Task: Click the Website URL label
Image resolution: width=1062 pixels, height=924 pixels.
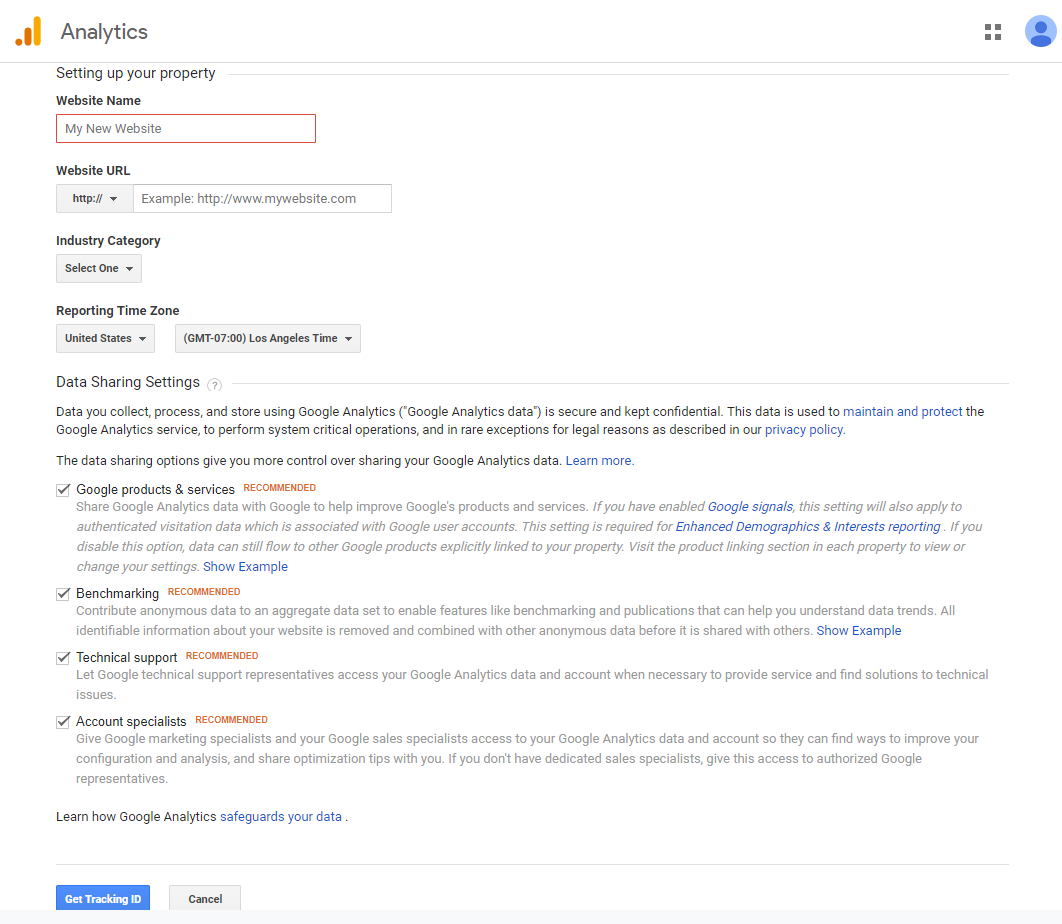Action: [93, 171]
